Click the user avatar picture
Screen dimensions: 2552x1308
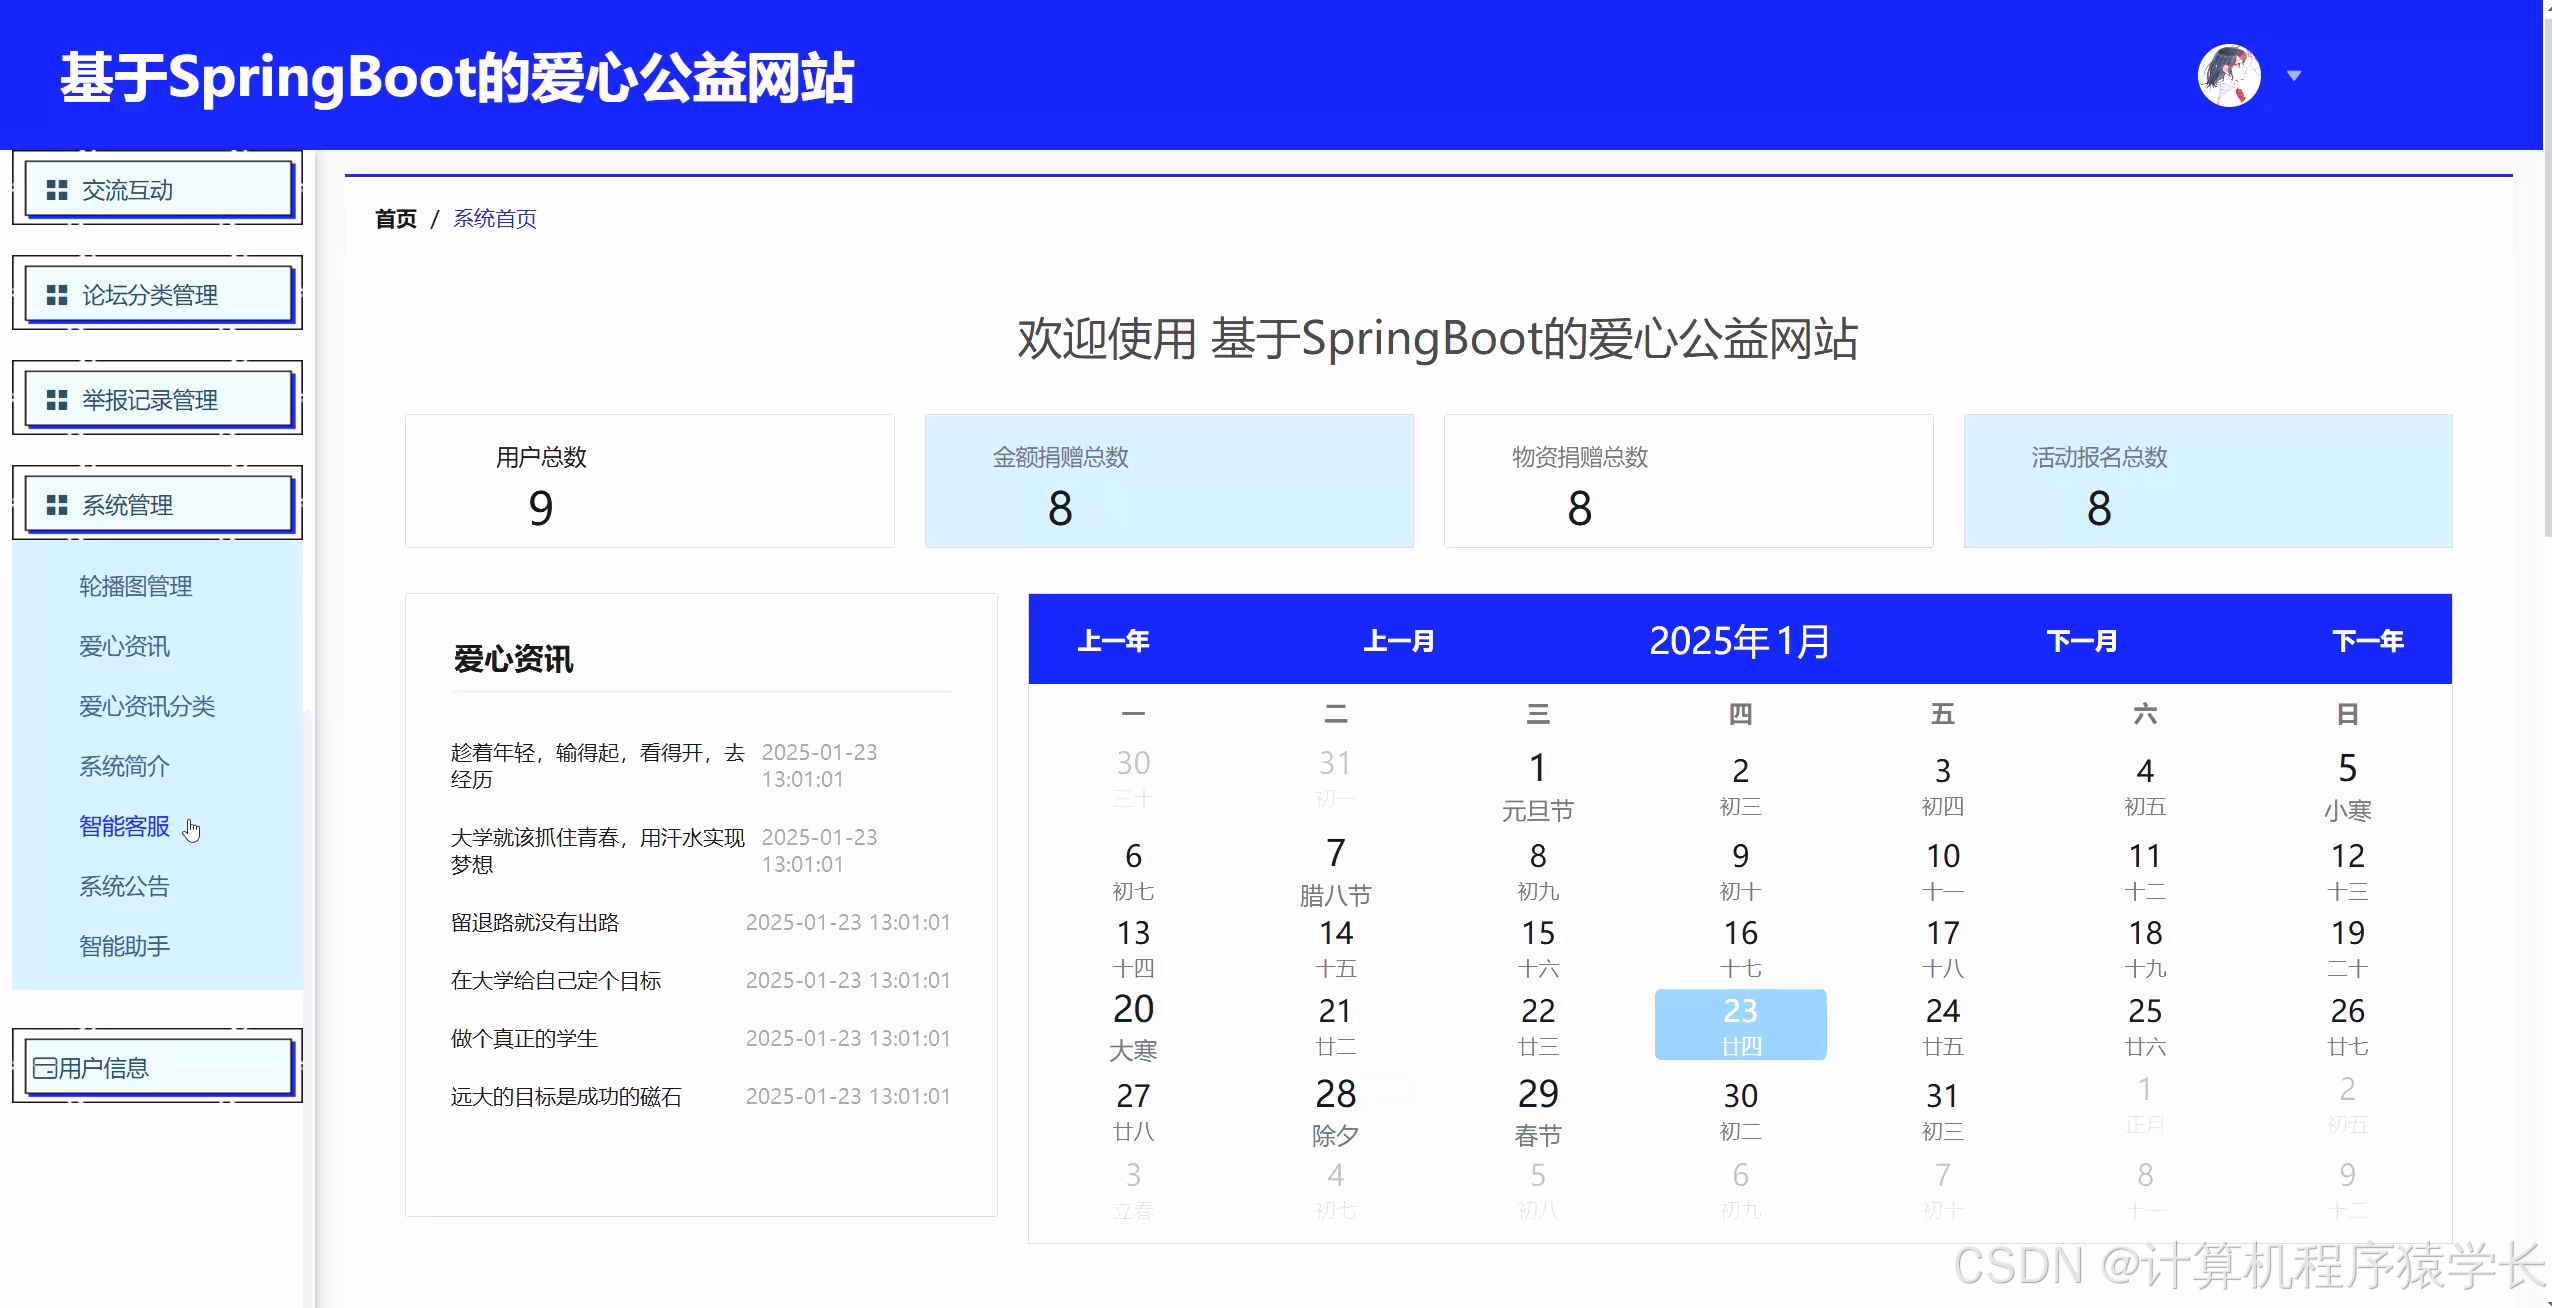click(2228, 75)
